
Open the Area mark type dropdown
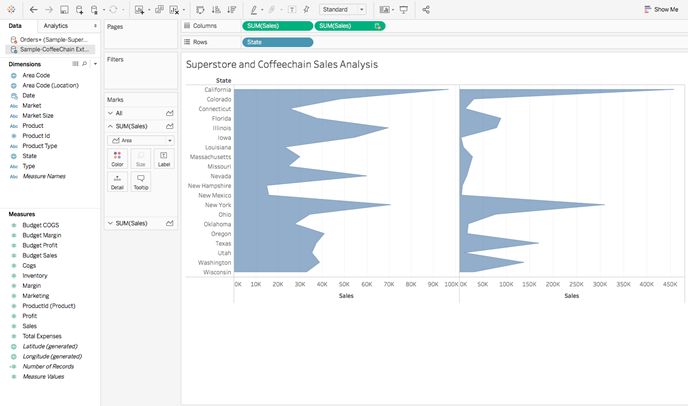(x=140, y=140)
